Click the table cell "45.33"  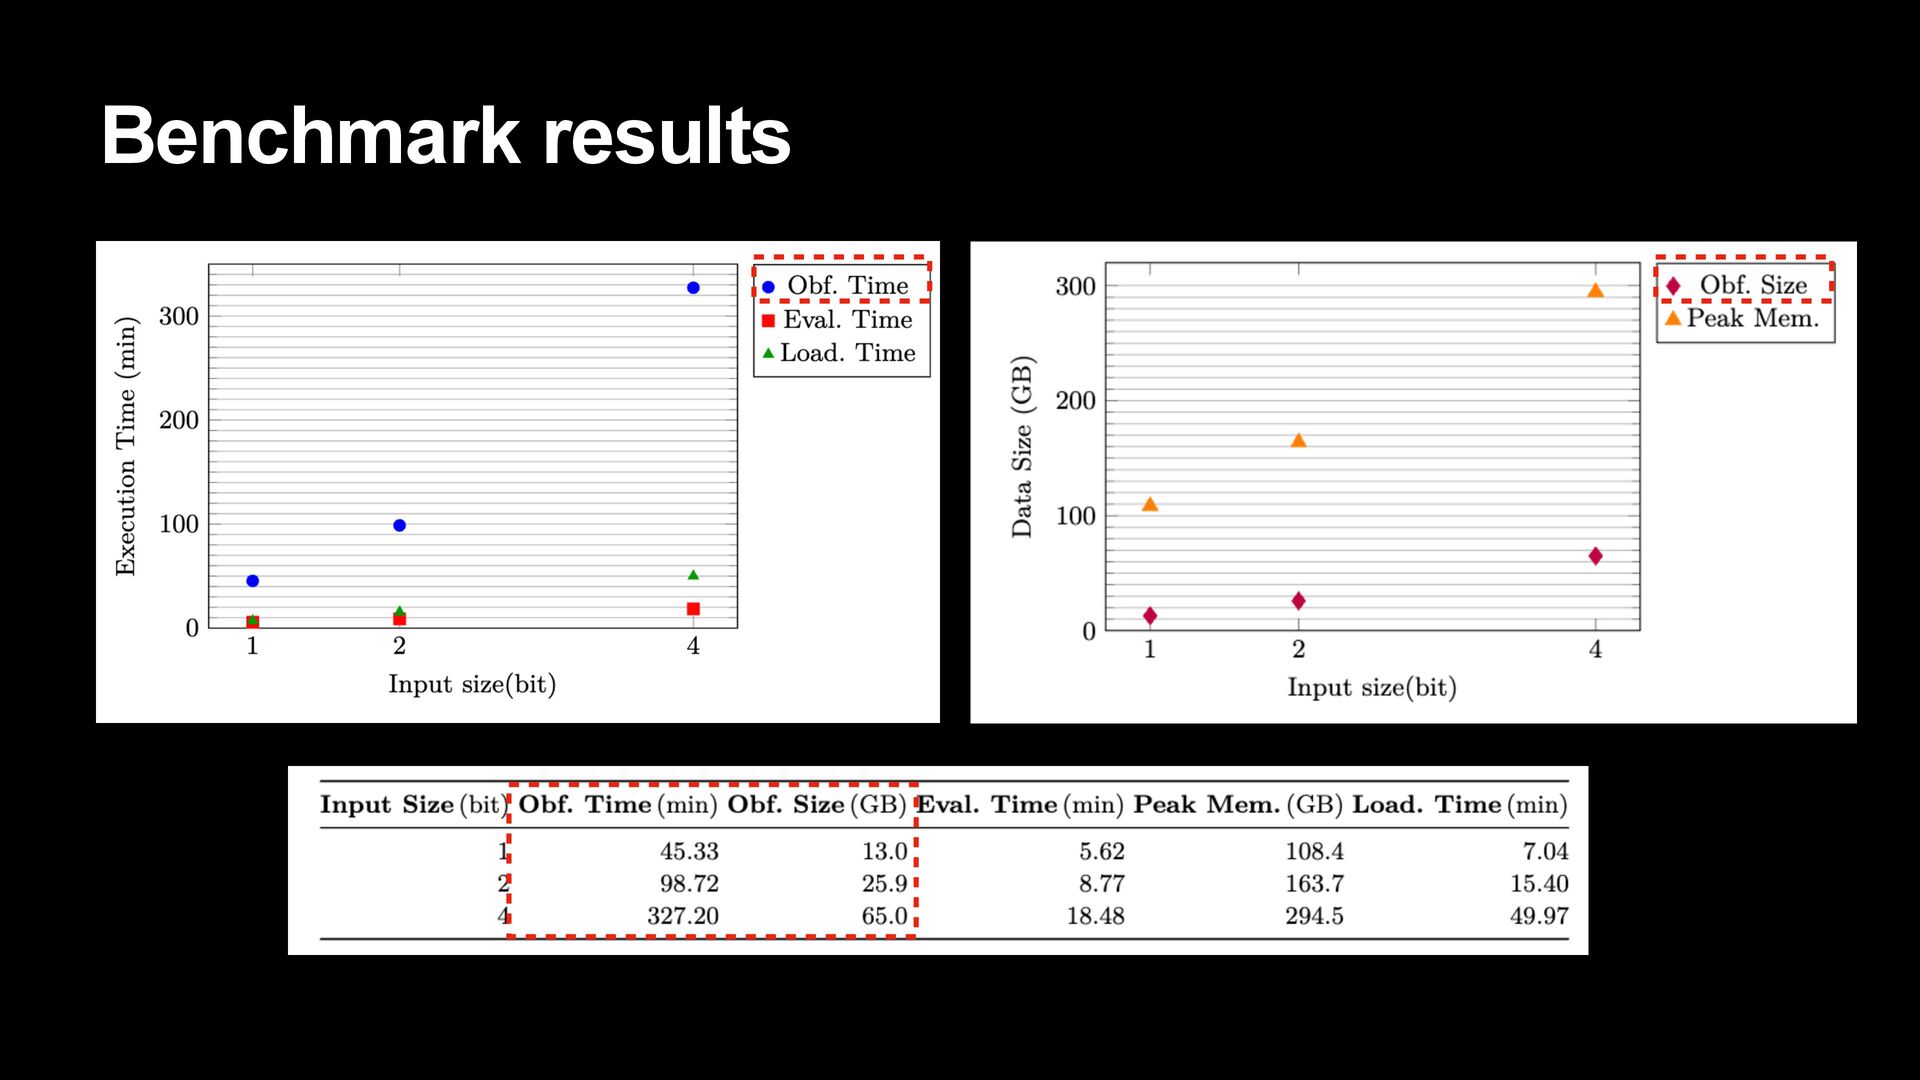tap(689, 852)
